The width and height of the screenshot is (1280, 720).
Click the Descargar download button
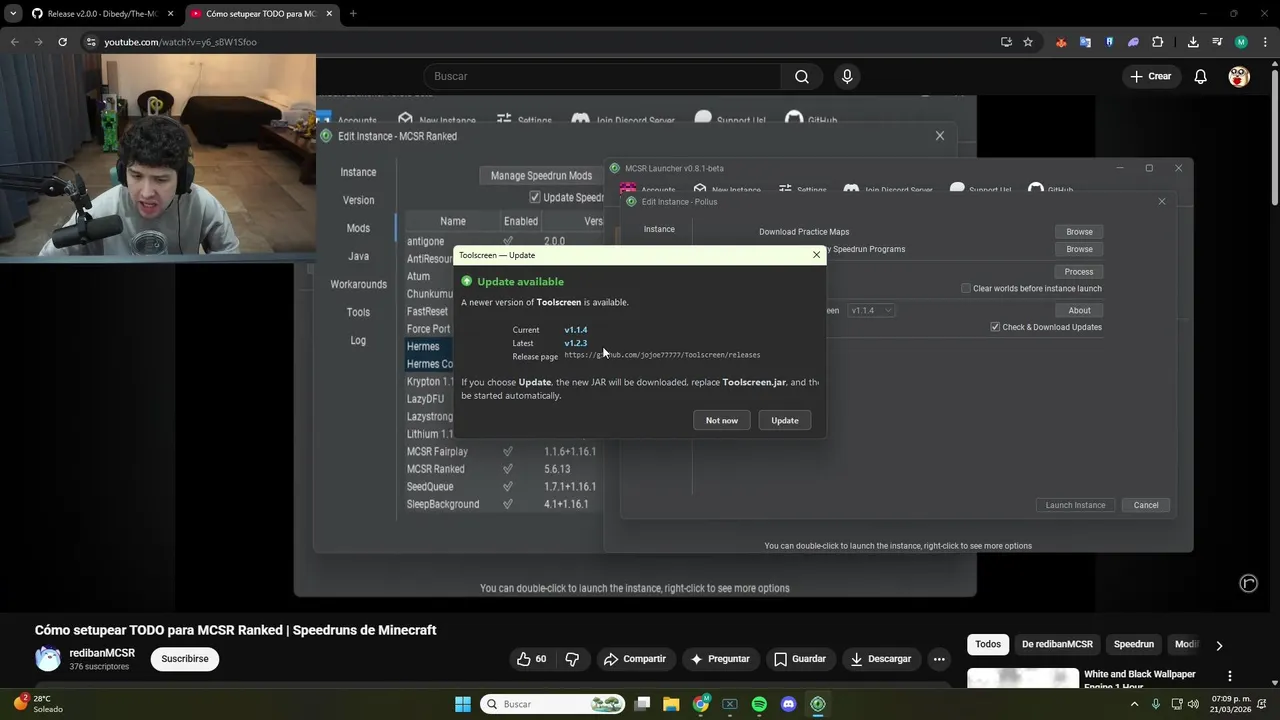[881, 659]
